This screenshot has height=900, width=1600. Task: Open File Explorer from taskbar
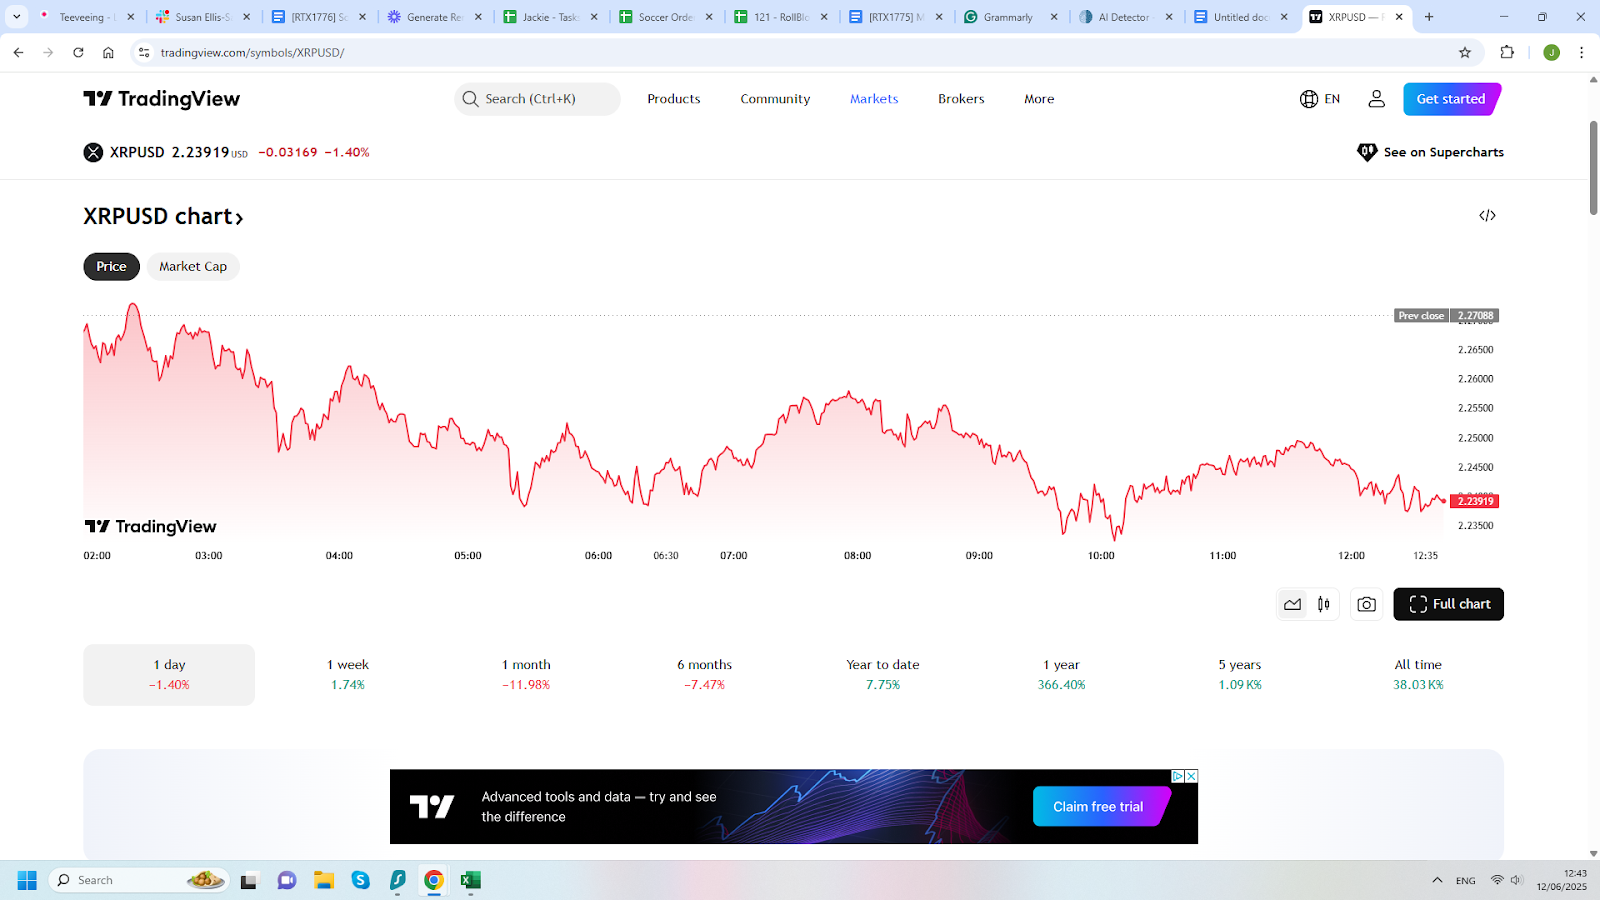pos(323,880)
